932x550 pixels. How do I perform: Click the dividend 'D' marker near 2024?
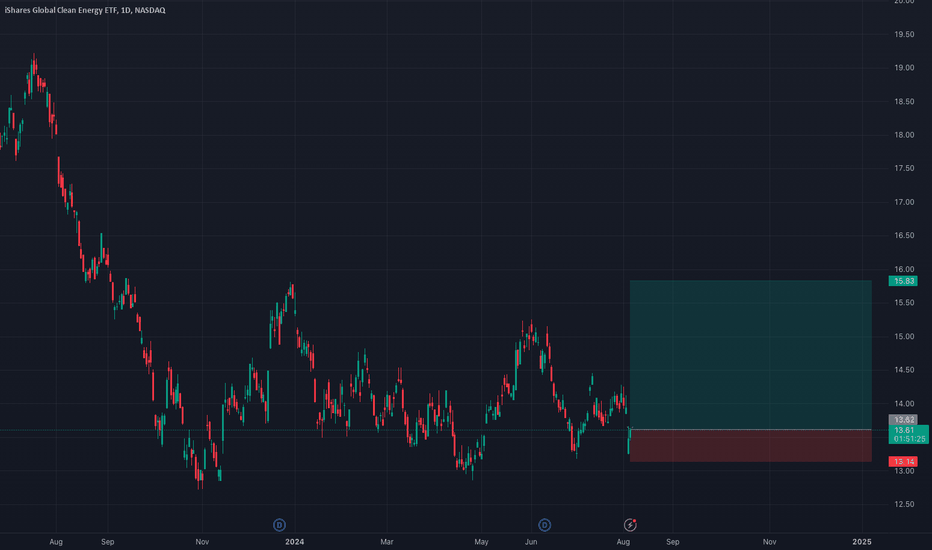pyautogui.click(x=279, y=525)
